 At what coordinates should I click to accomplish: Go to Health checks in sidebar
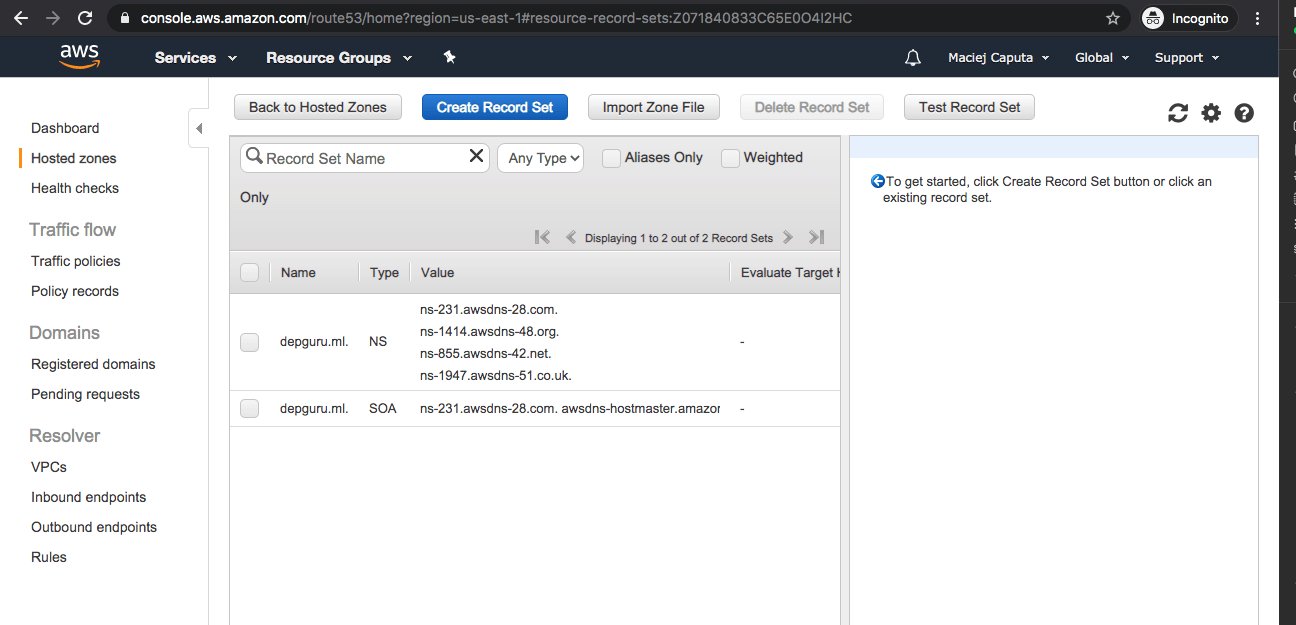75,188
